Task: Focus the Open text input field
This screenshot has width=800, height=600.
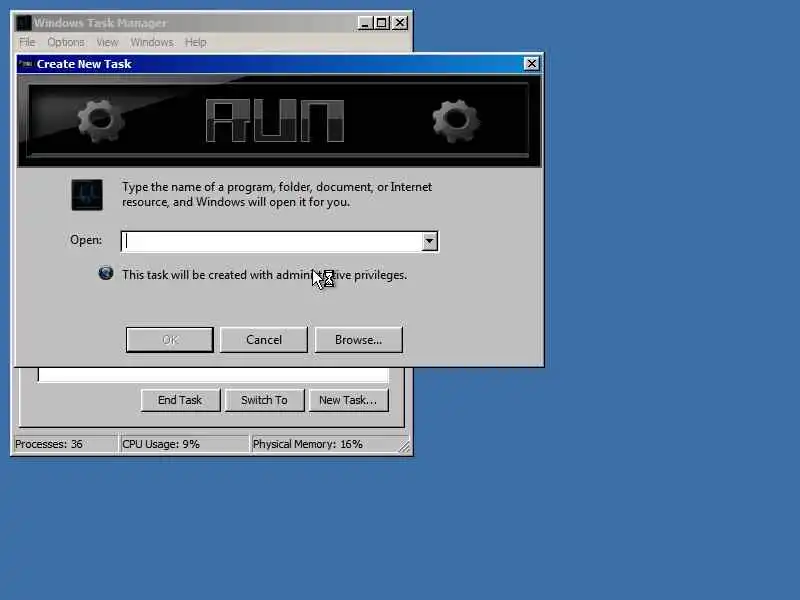Action: click(x=272, y=241)
